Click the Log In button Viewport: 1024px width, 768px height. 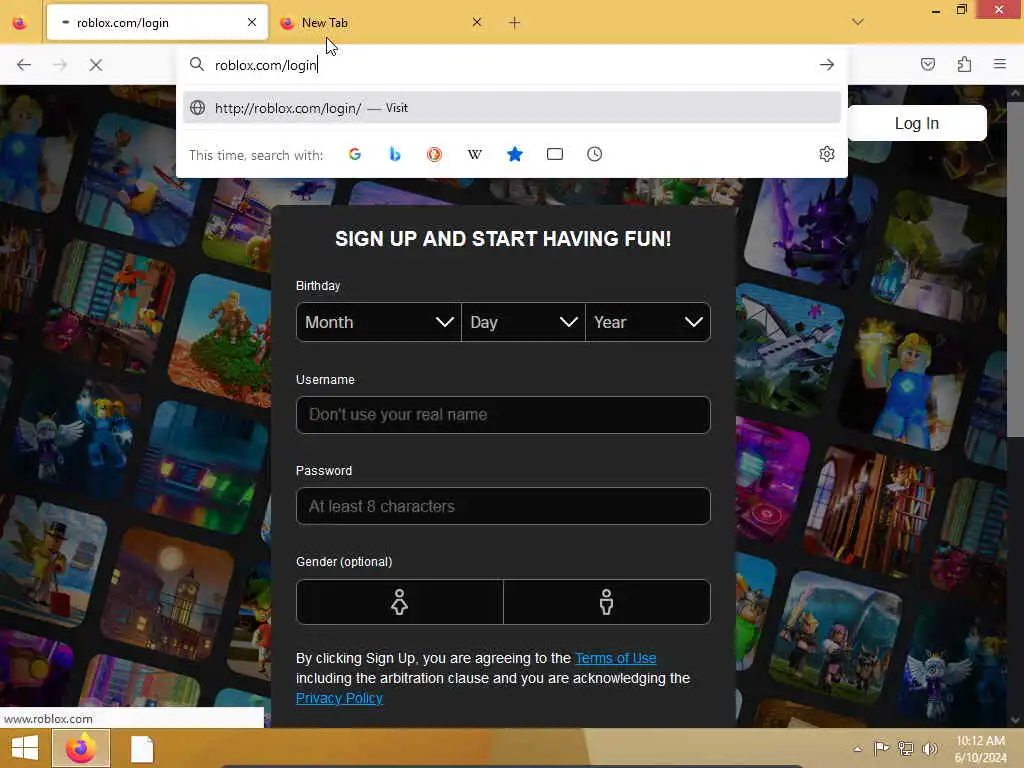[x=917, y=123]
